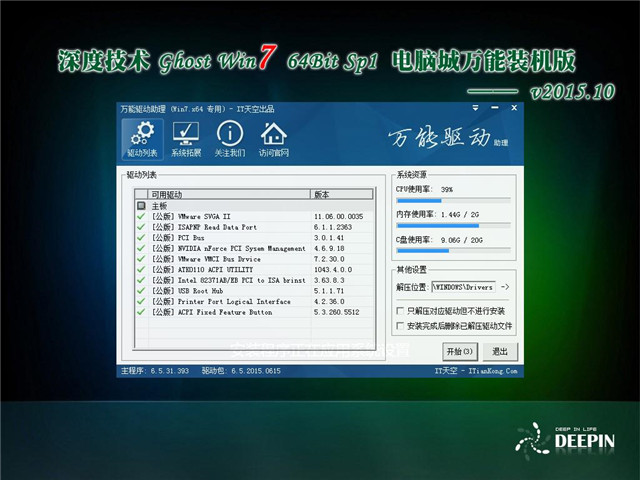Select version 6.1.1.2363 cell
The height and width of the screenshot is (480, 640).
(333, 227)
